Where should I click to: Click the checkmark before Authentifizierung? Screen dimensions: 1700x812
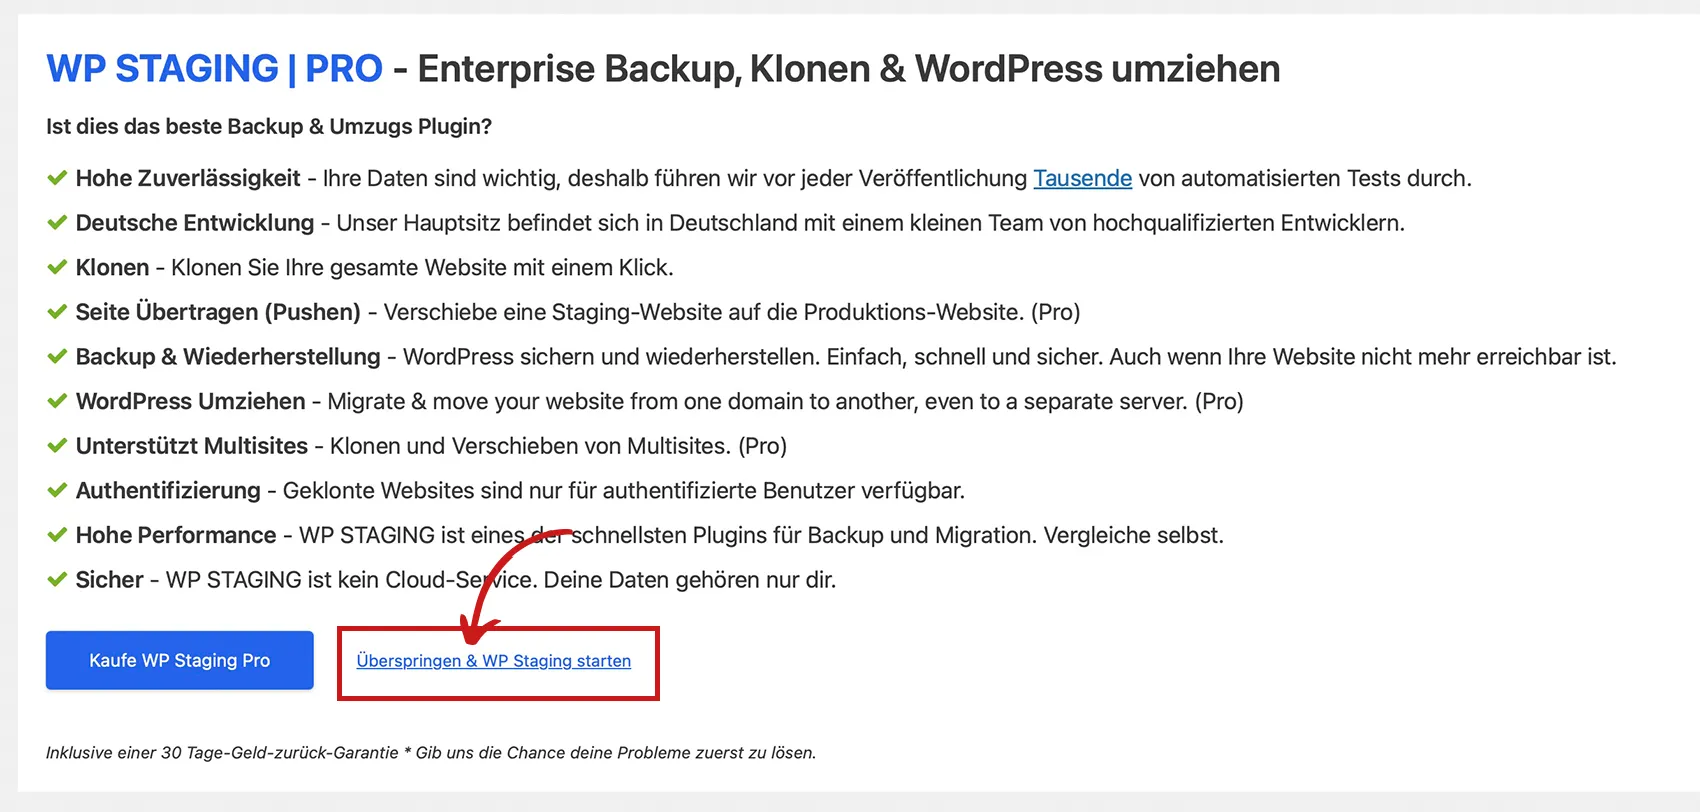[57, 491]
